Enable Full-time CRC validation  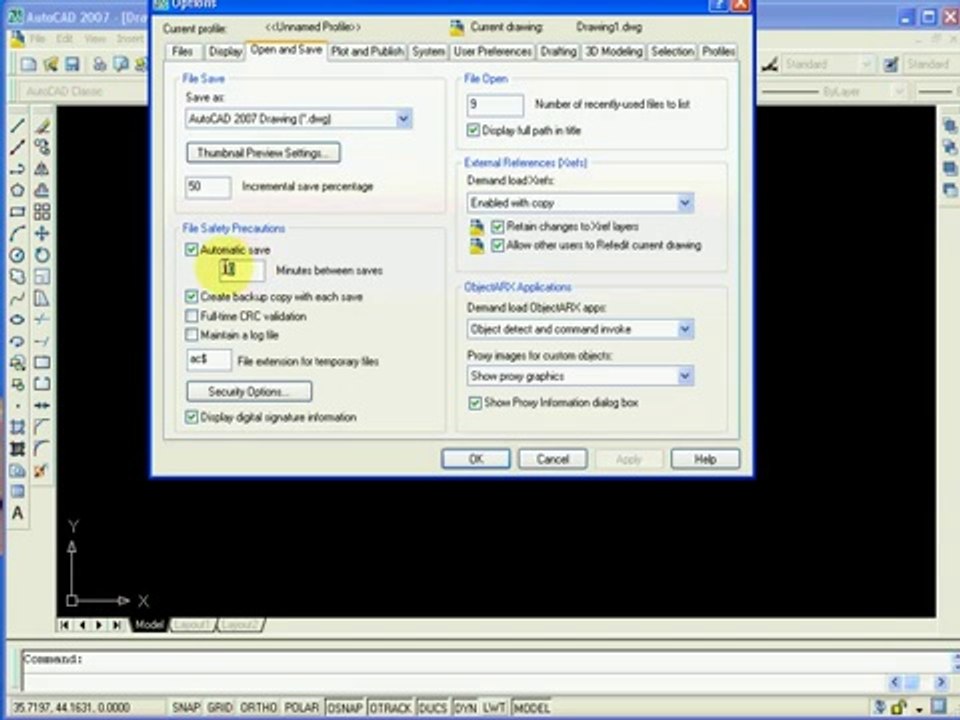point(192,316)
